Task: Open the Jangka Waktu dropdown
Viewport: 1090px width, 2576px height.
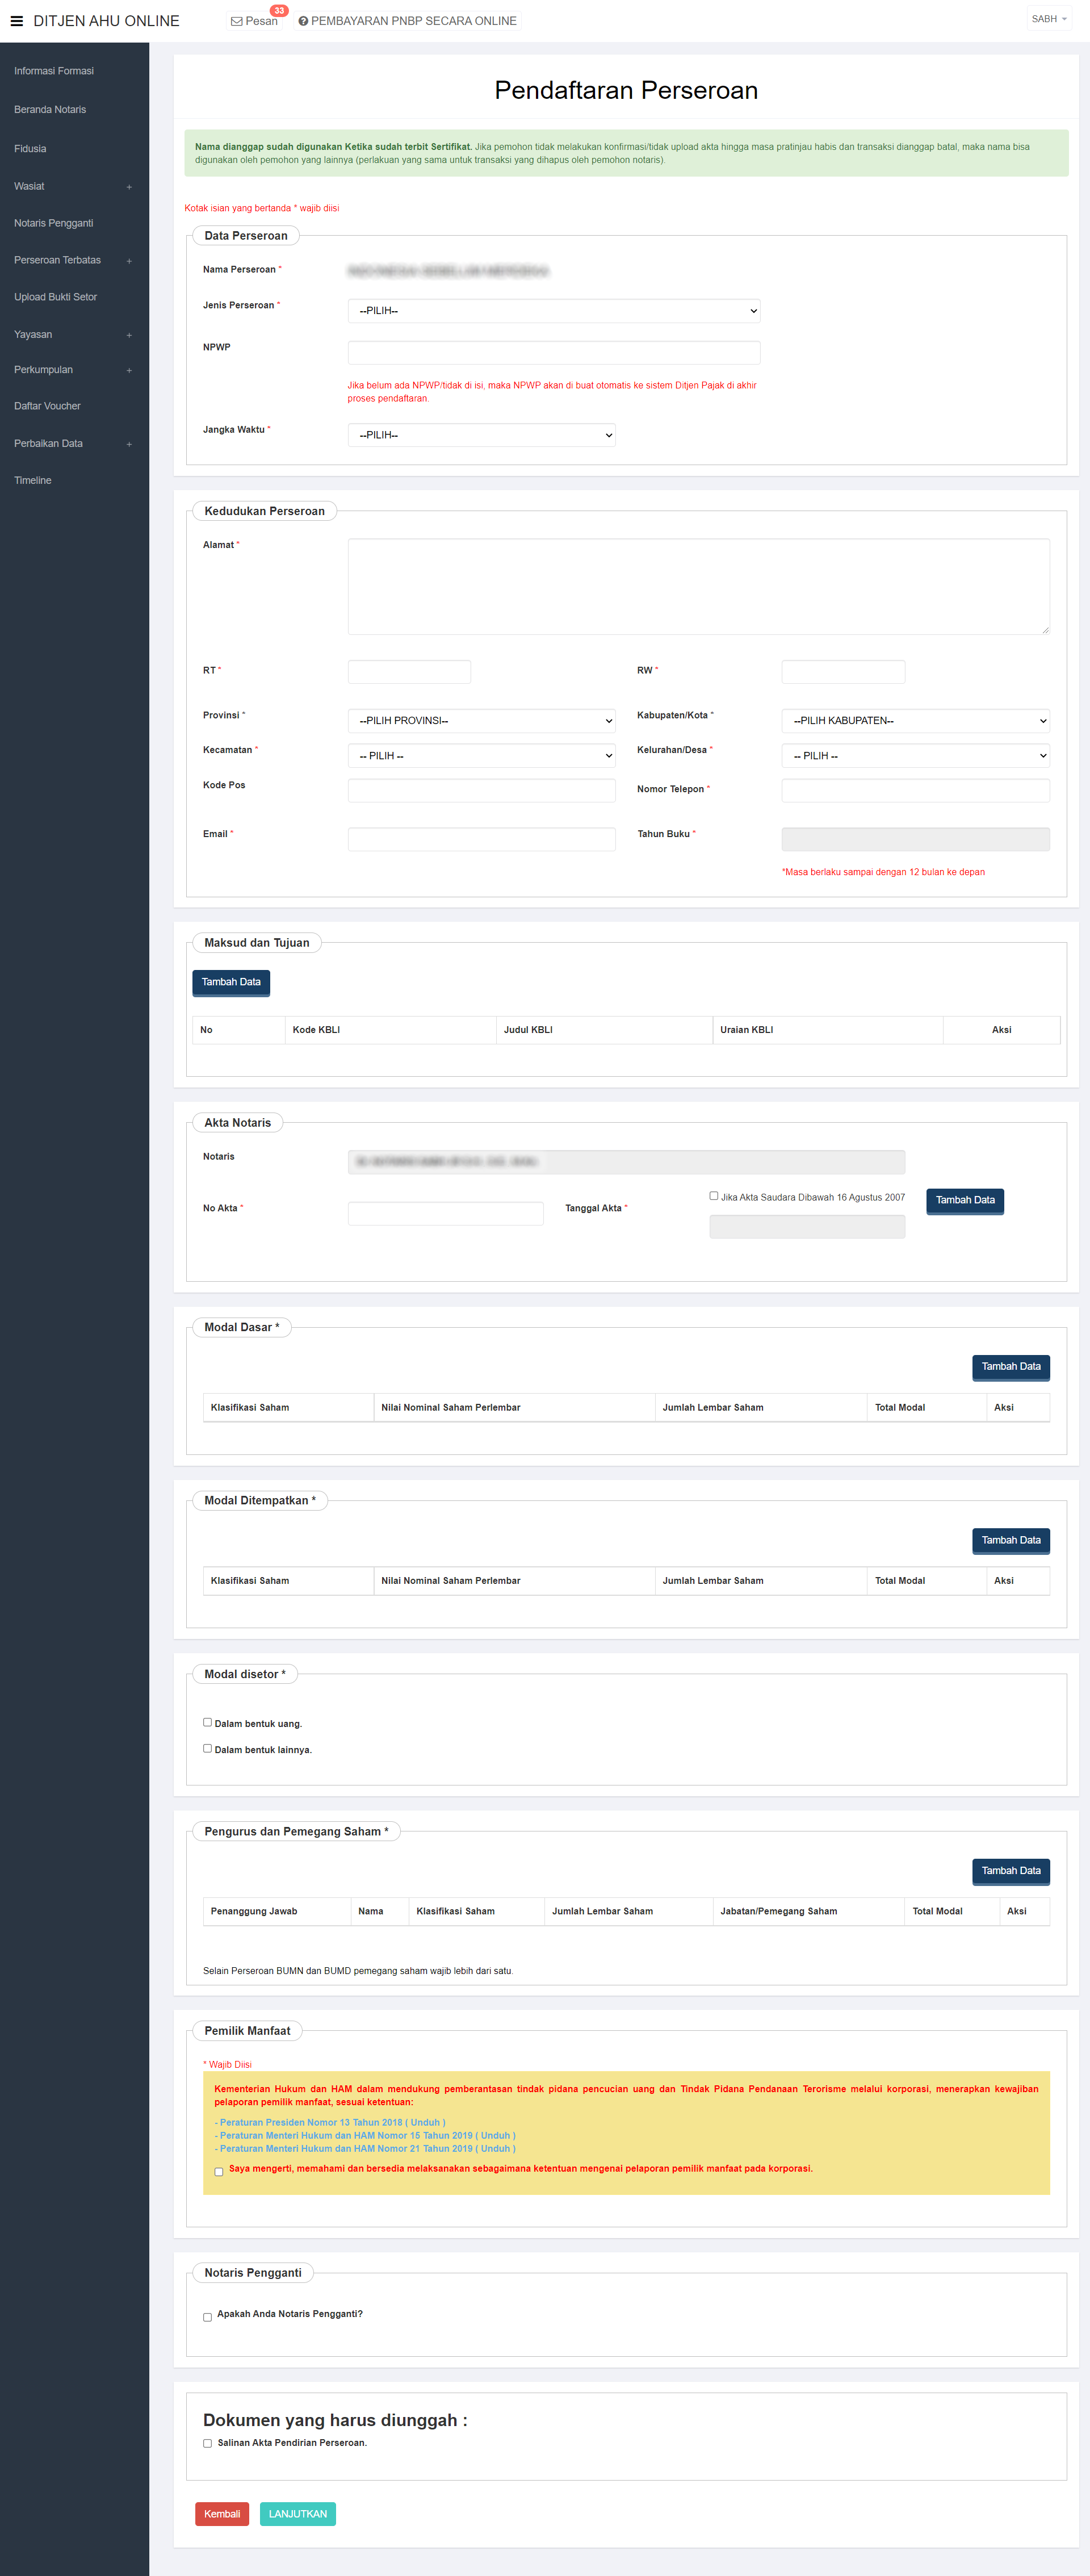Action: pyautogui.click(x=481, y=435)
